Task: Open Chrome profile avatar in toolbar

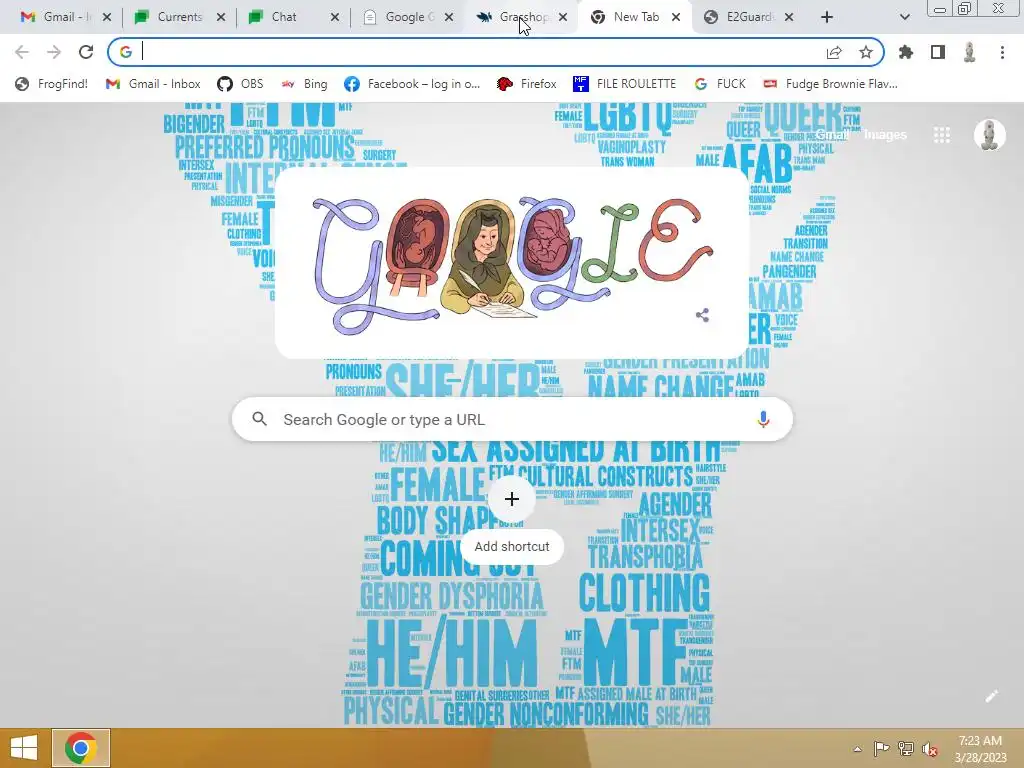Action: click(x=970, y=52)
